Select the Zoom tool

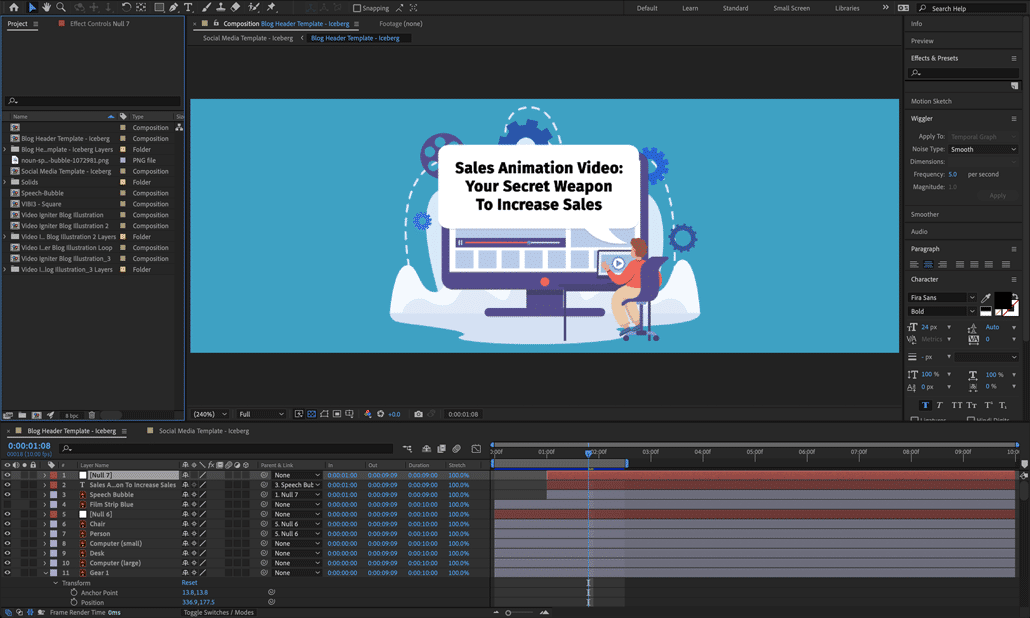click(60, 8)
